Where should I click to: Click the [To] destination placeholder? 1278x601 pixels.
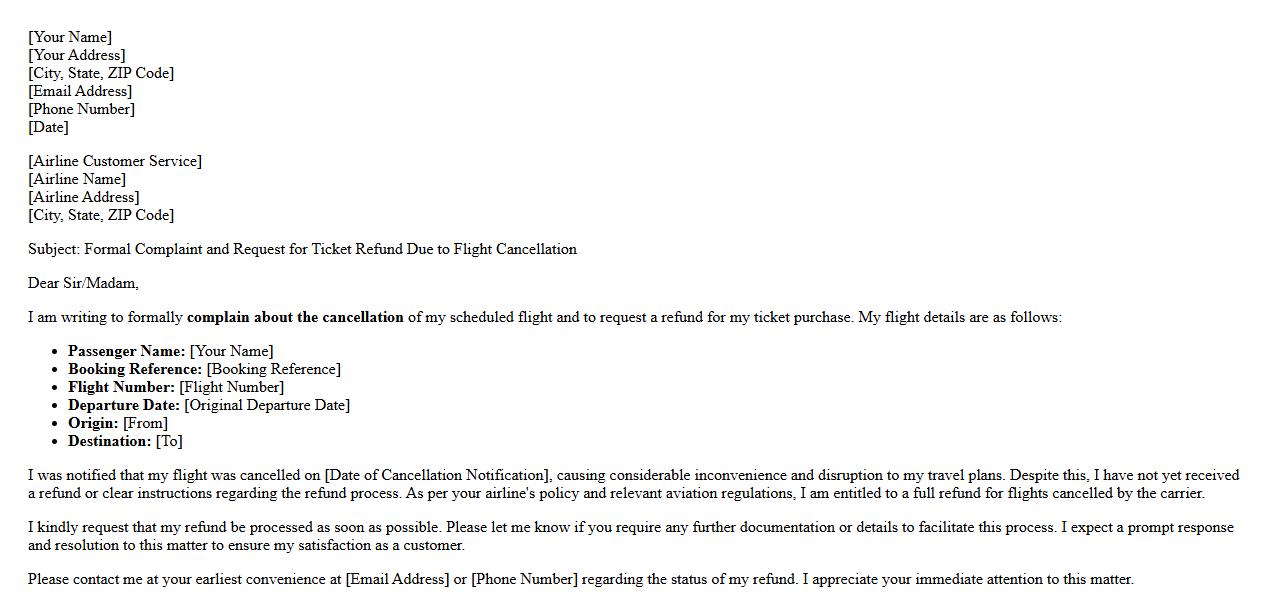(x=169, y=441)
